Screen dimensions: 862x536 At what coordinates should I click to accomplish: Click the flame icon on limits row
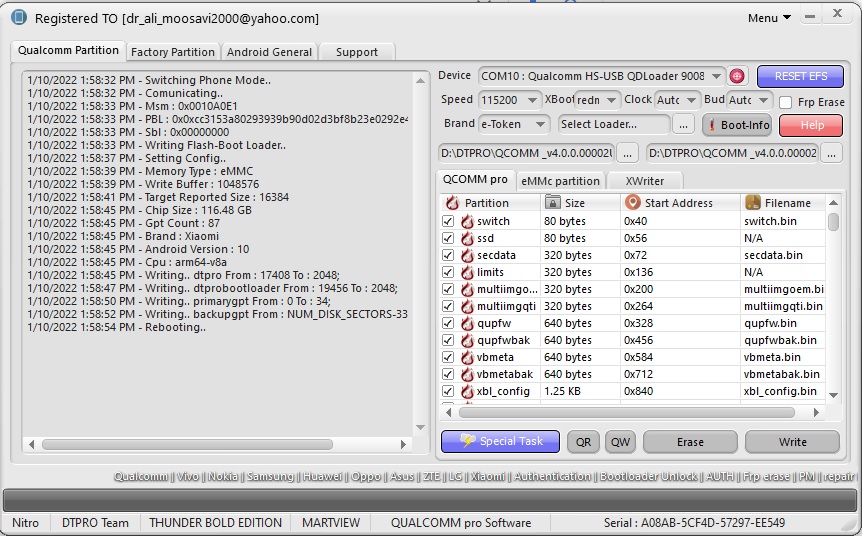pos(467,272)
